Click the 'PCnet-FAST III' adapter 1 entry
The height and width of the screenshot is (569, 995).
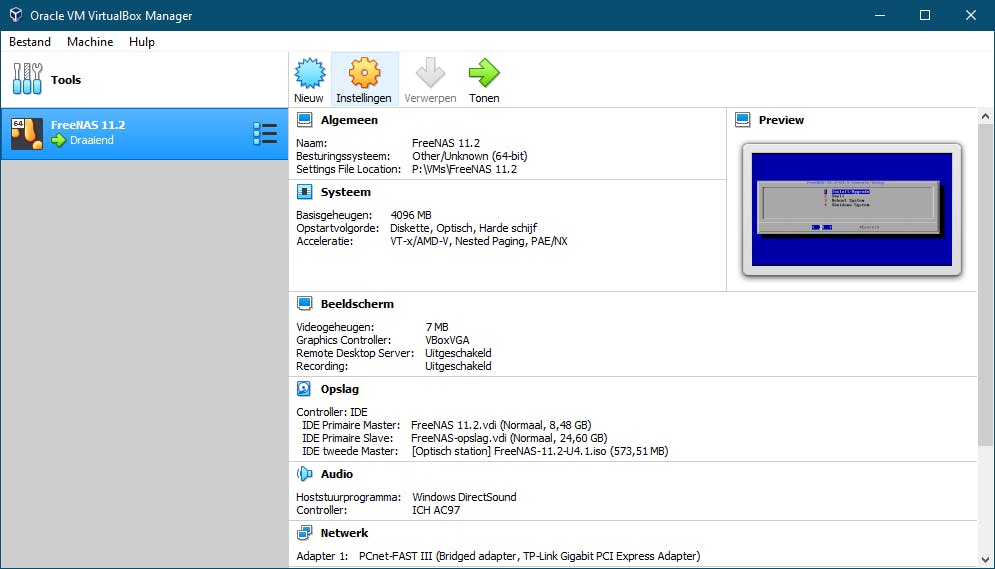530,556
